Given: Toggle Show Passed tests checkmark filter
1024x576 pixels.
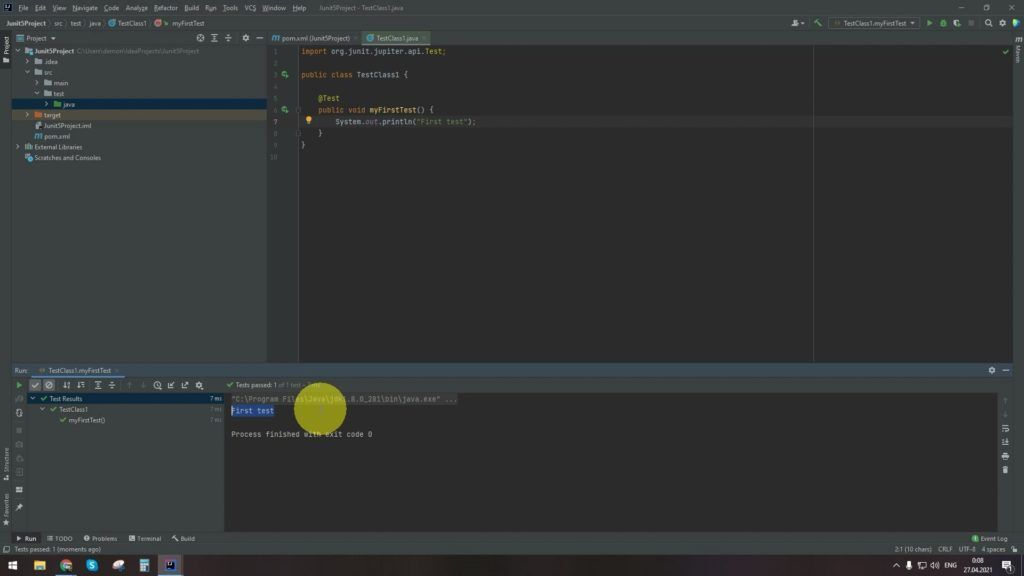Looking at the screenshot, I should [35, 385].
